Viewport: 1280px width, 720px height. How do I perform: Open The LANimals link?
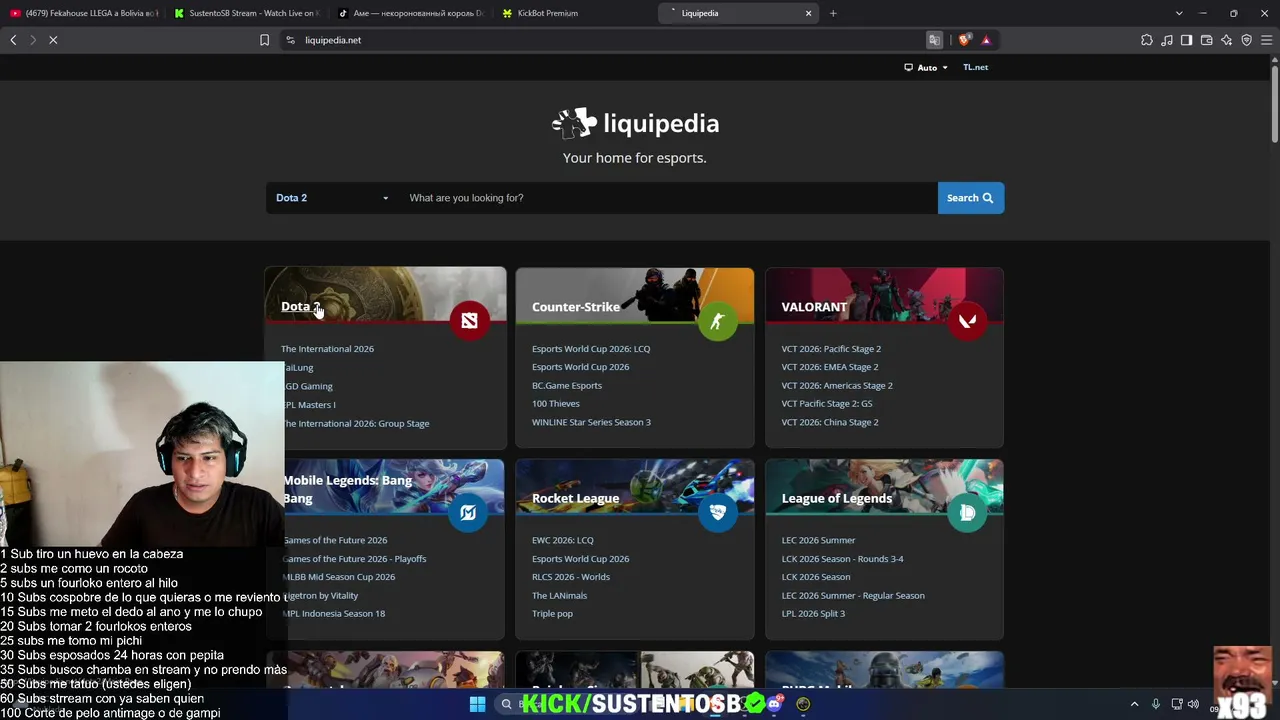tap(559, 596)
